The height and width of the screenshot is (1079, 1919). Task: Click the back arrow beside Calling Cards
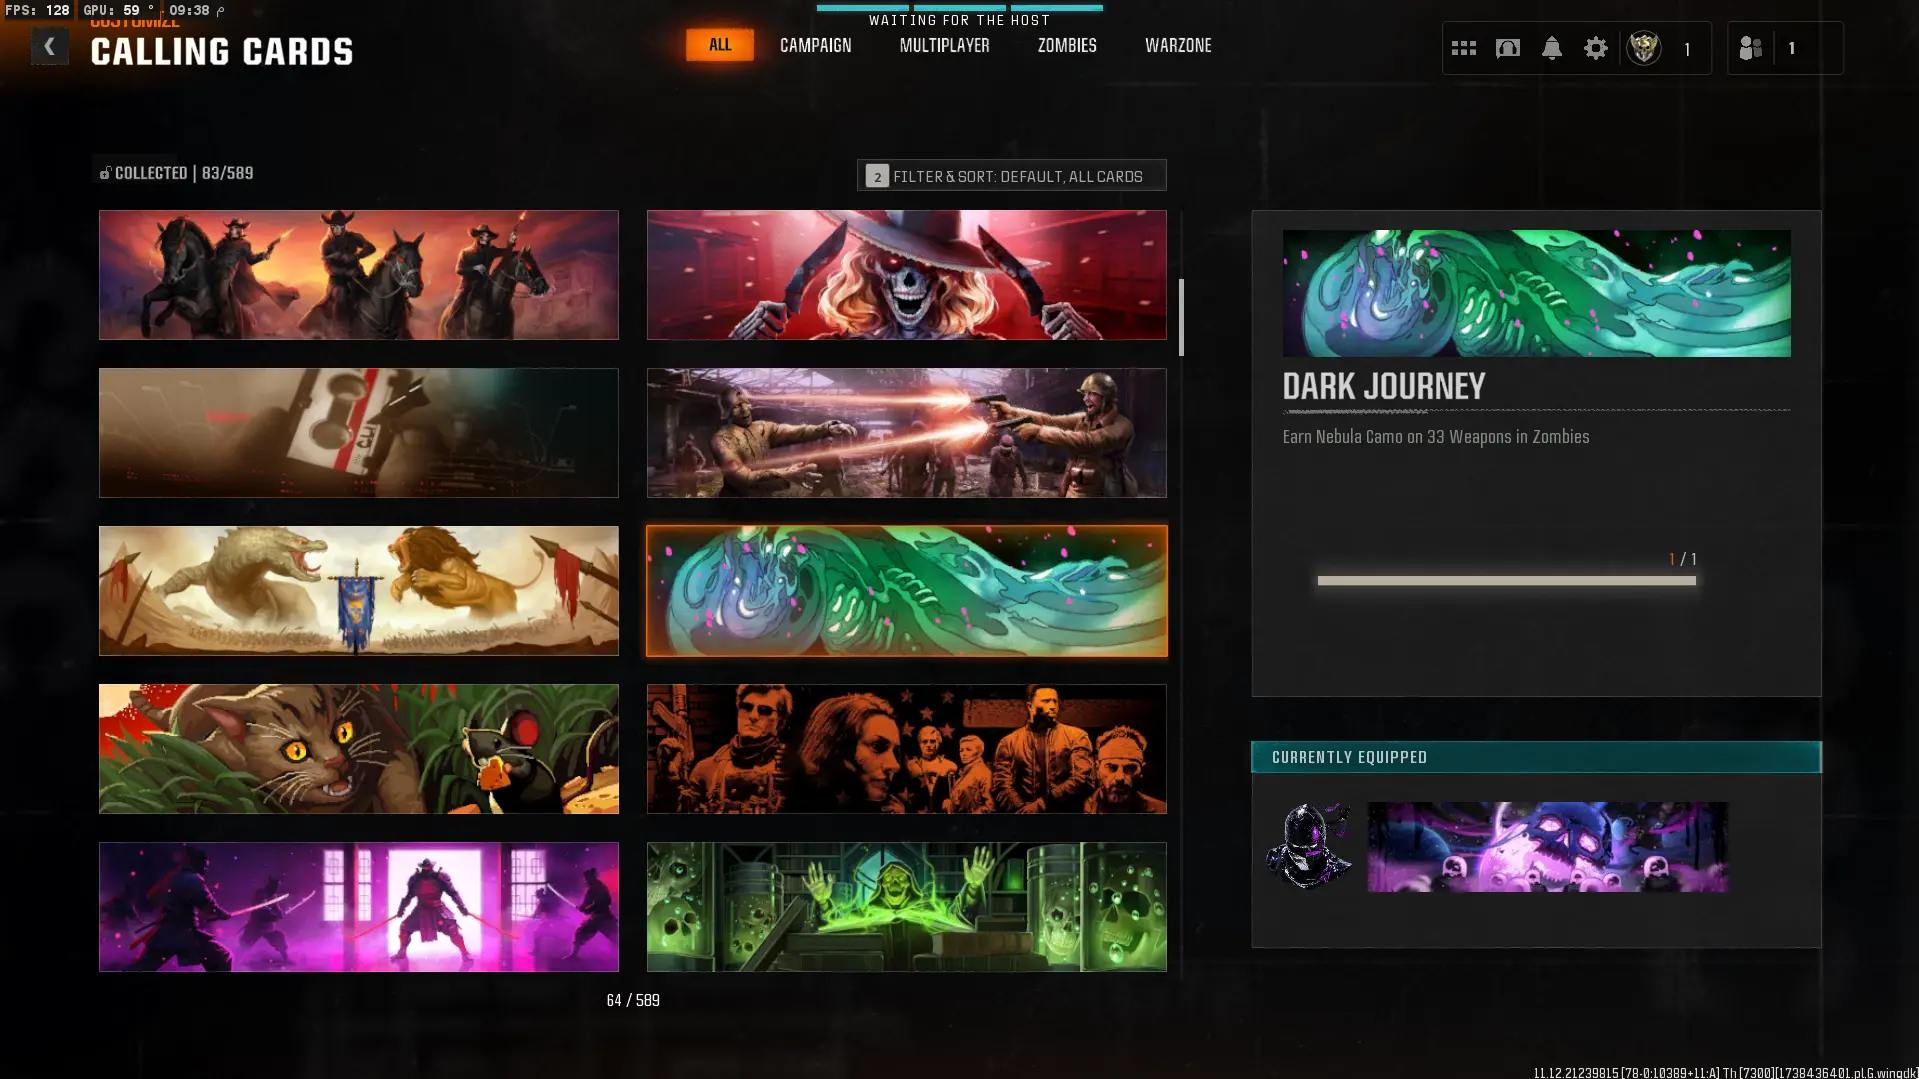click(x=49, y=47)
